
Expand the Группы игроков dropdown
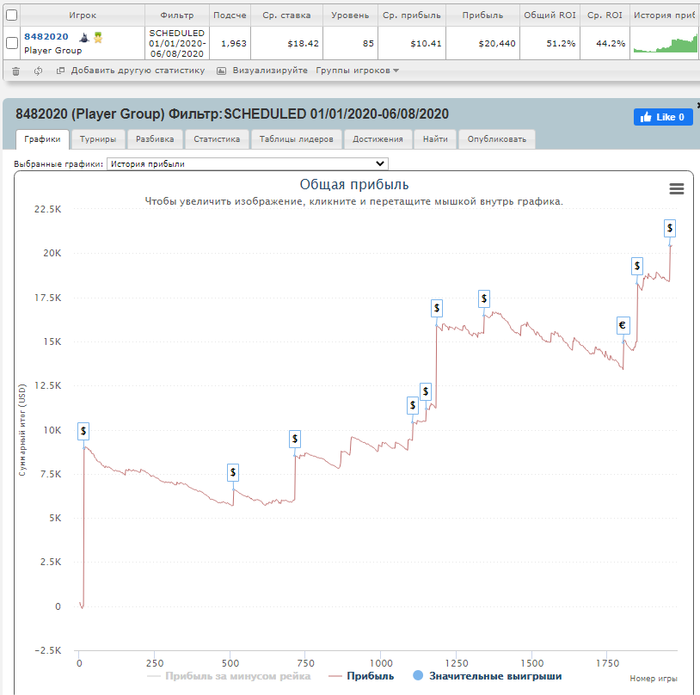pyautogui.click(x=357, y=71)
